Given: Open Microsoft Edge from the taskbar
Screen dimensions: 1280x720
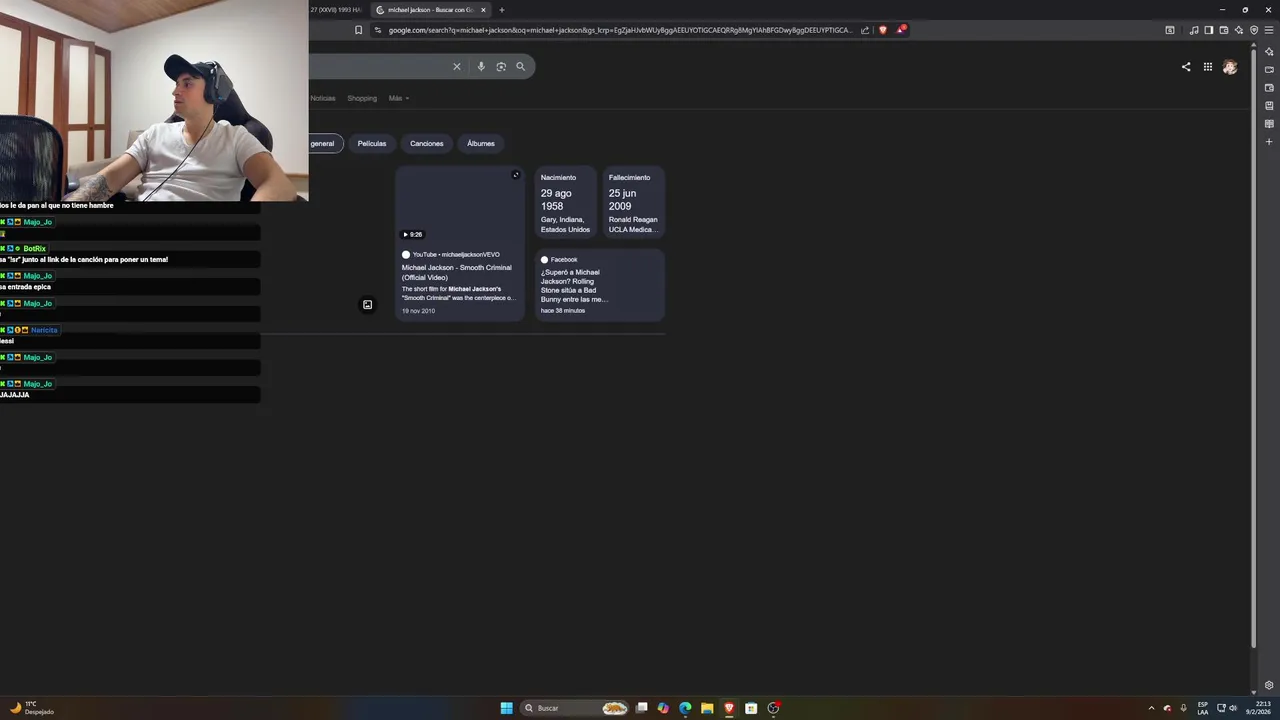Looking at the screenshot, I should tap(685, 708).
